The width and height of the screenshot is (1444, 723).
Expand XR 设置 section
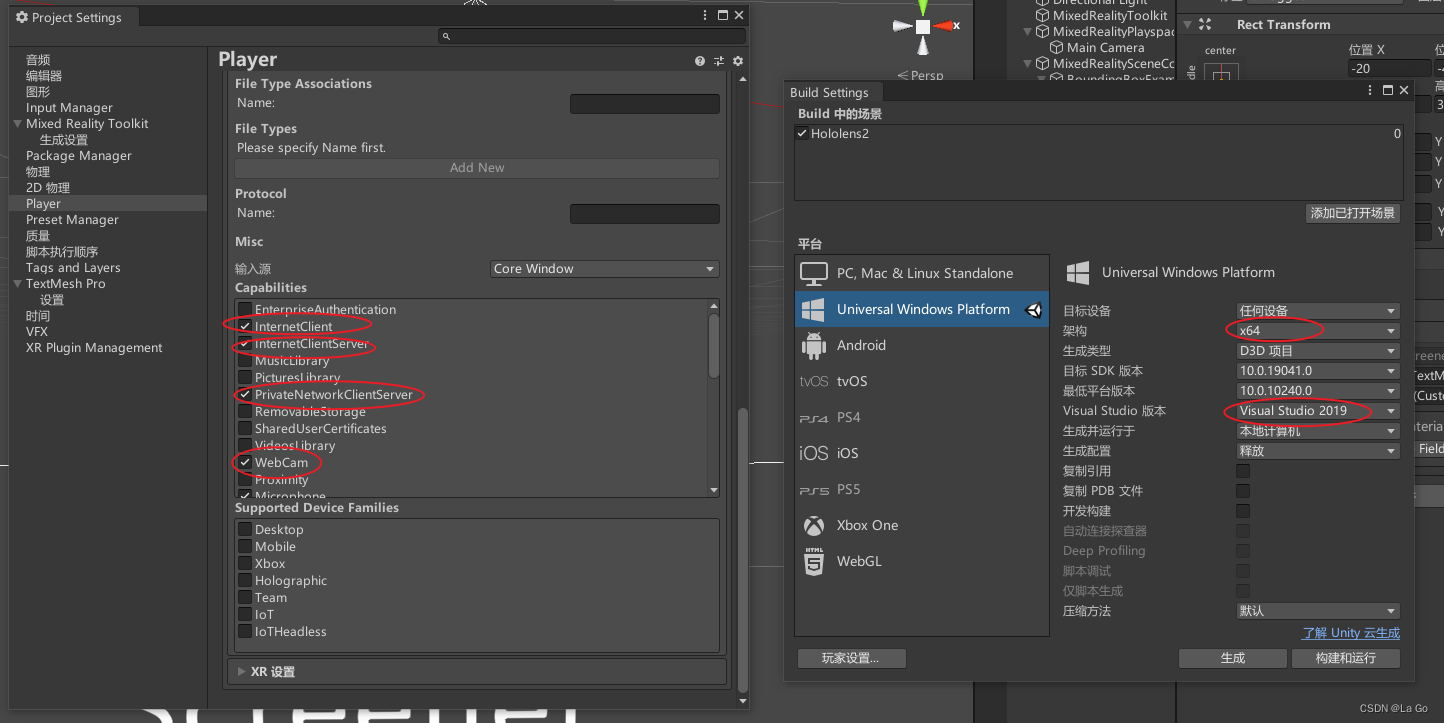coord(240,672)
